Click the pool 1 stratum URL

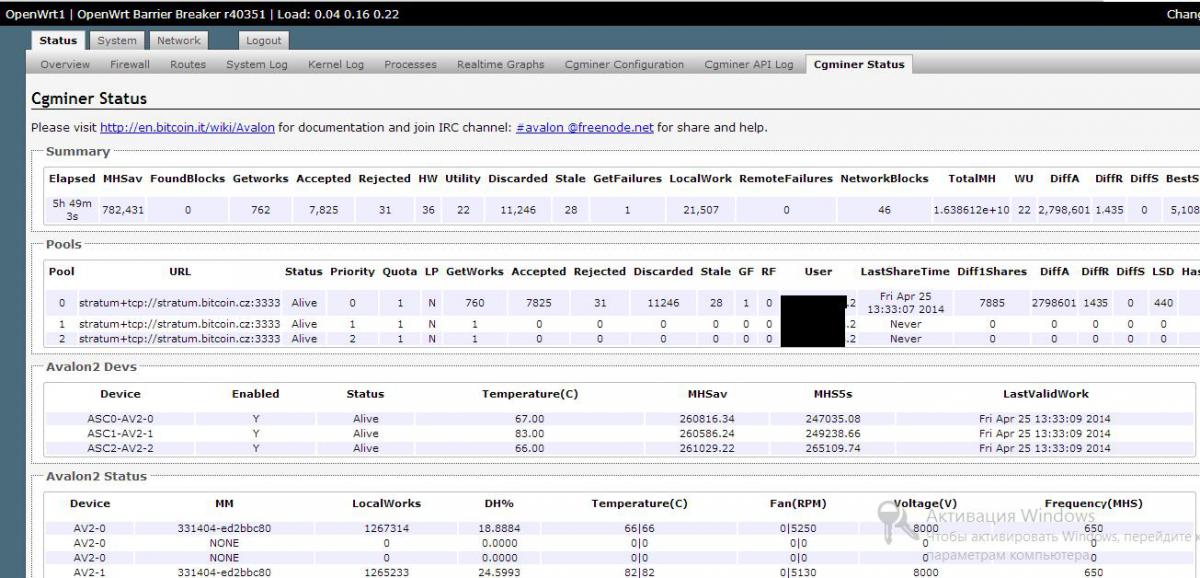pos(179,324)
